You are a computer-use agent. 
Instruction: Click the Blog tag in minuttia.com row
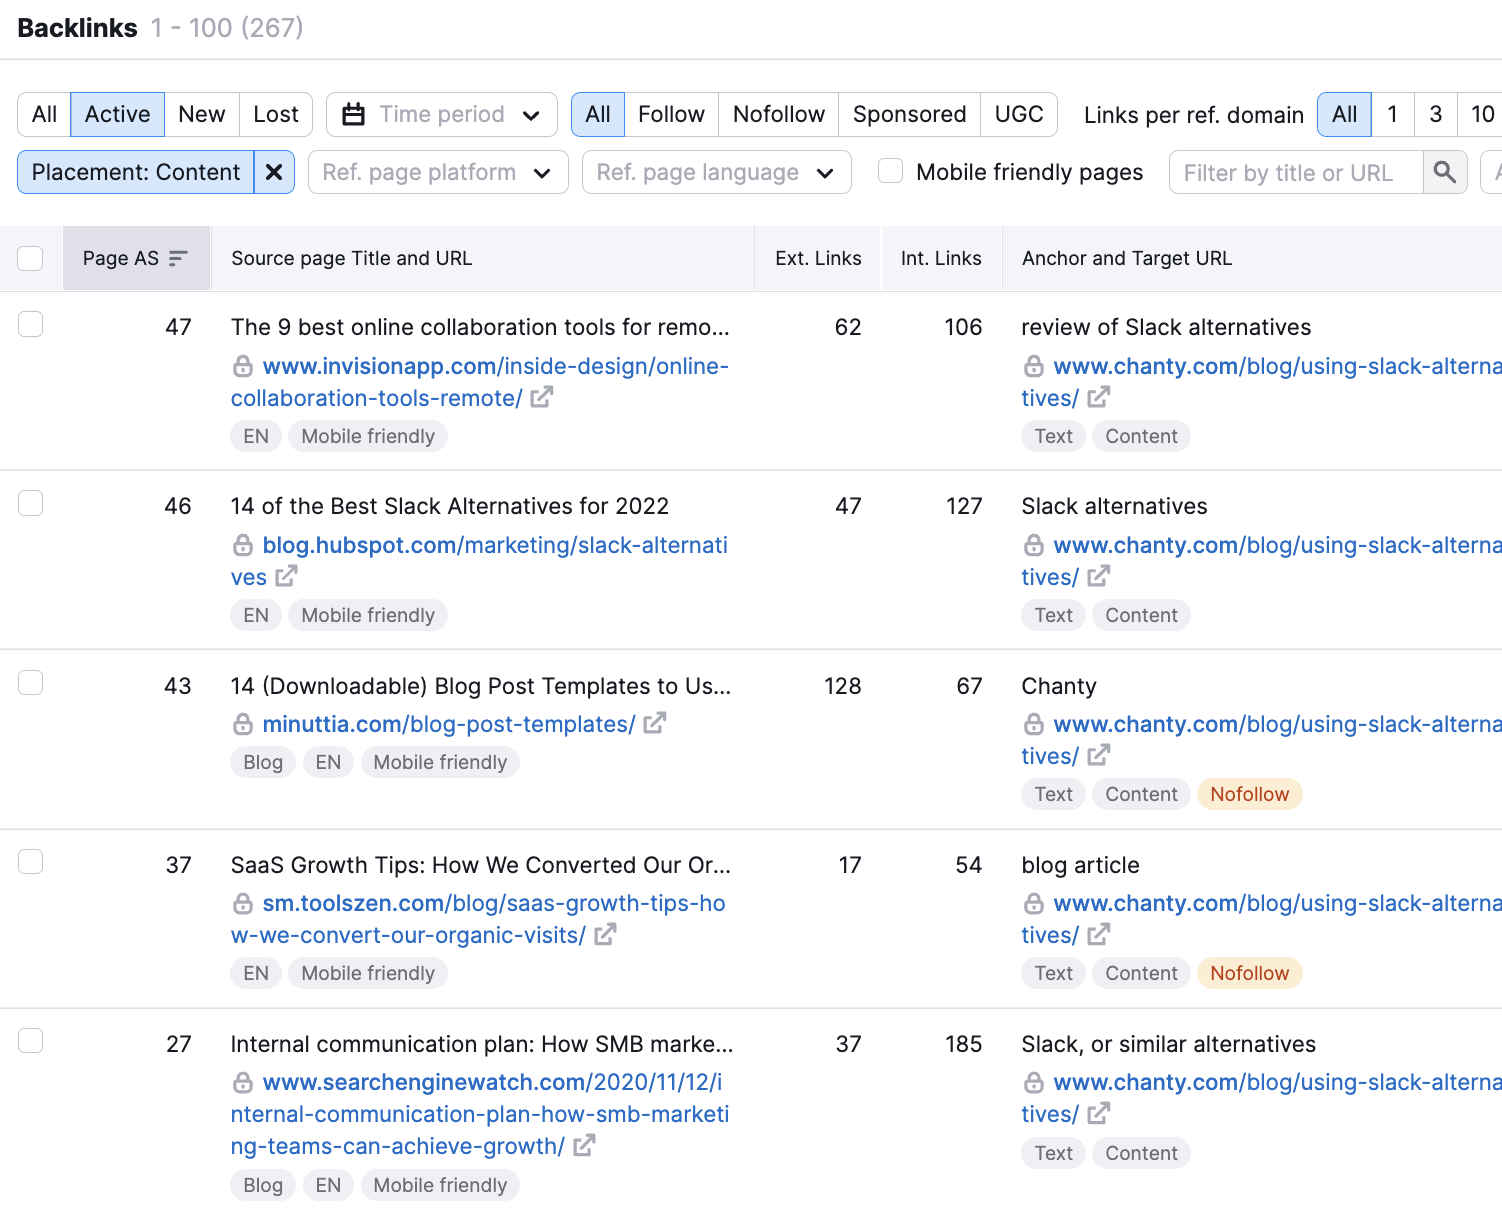(263, 762)
